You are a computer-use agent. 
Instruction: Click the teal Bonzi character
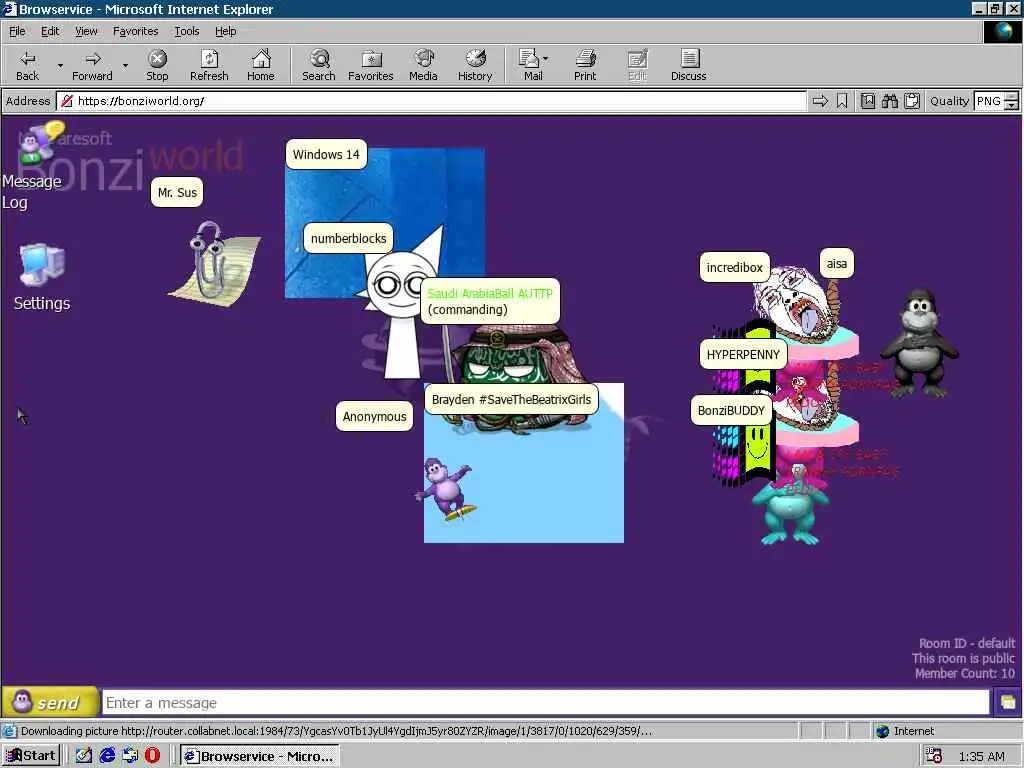790,511
